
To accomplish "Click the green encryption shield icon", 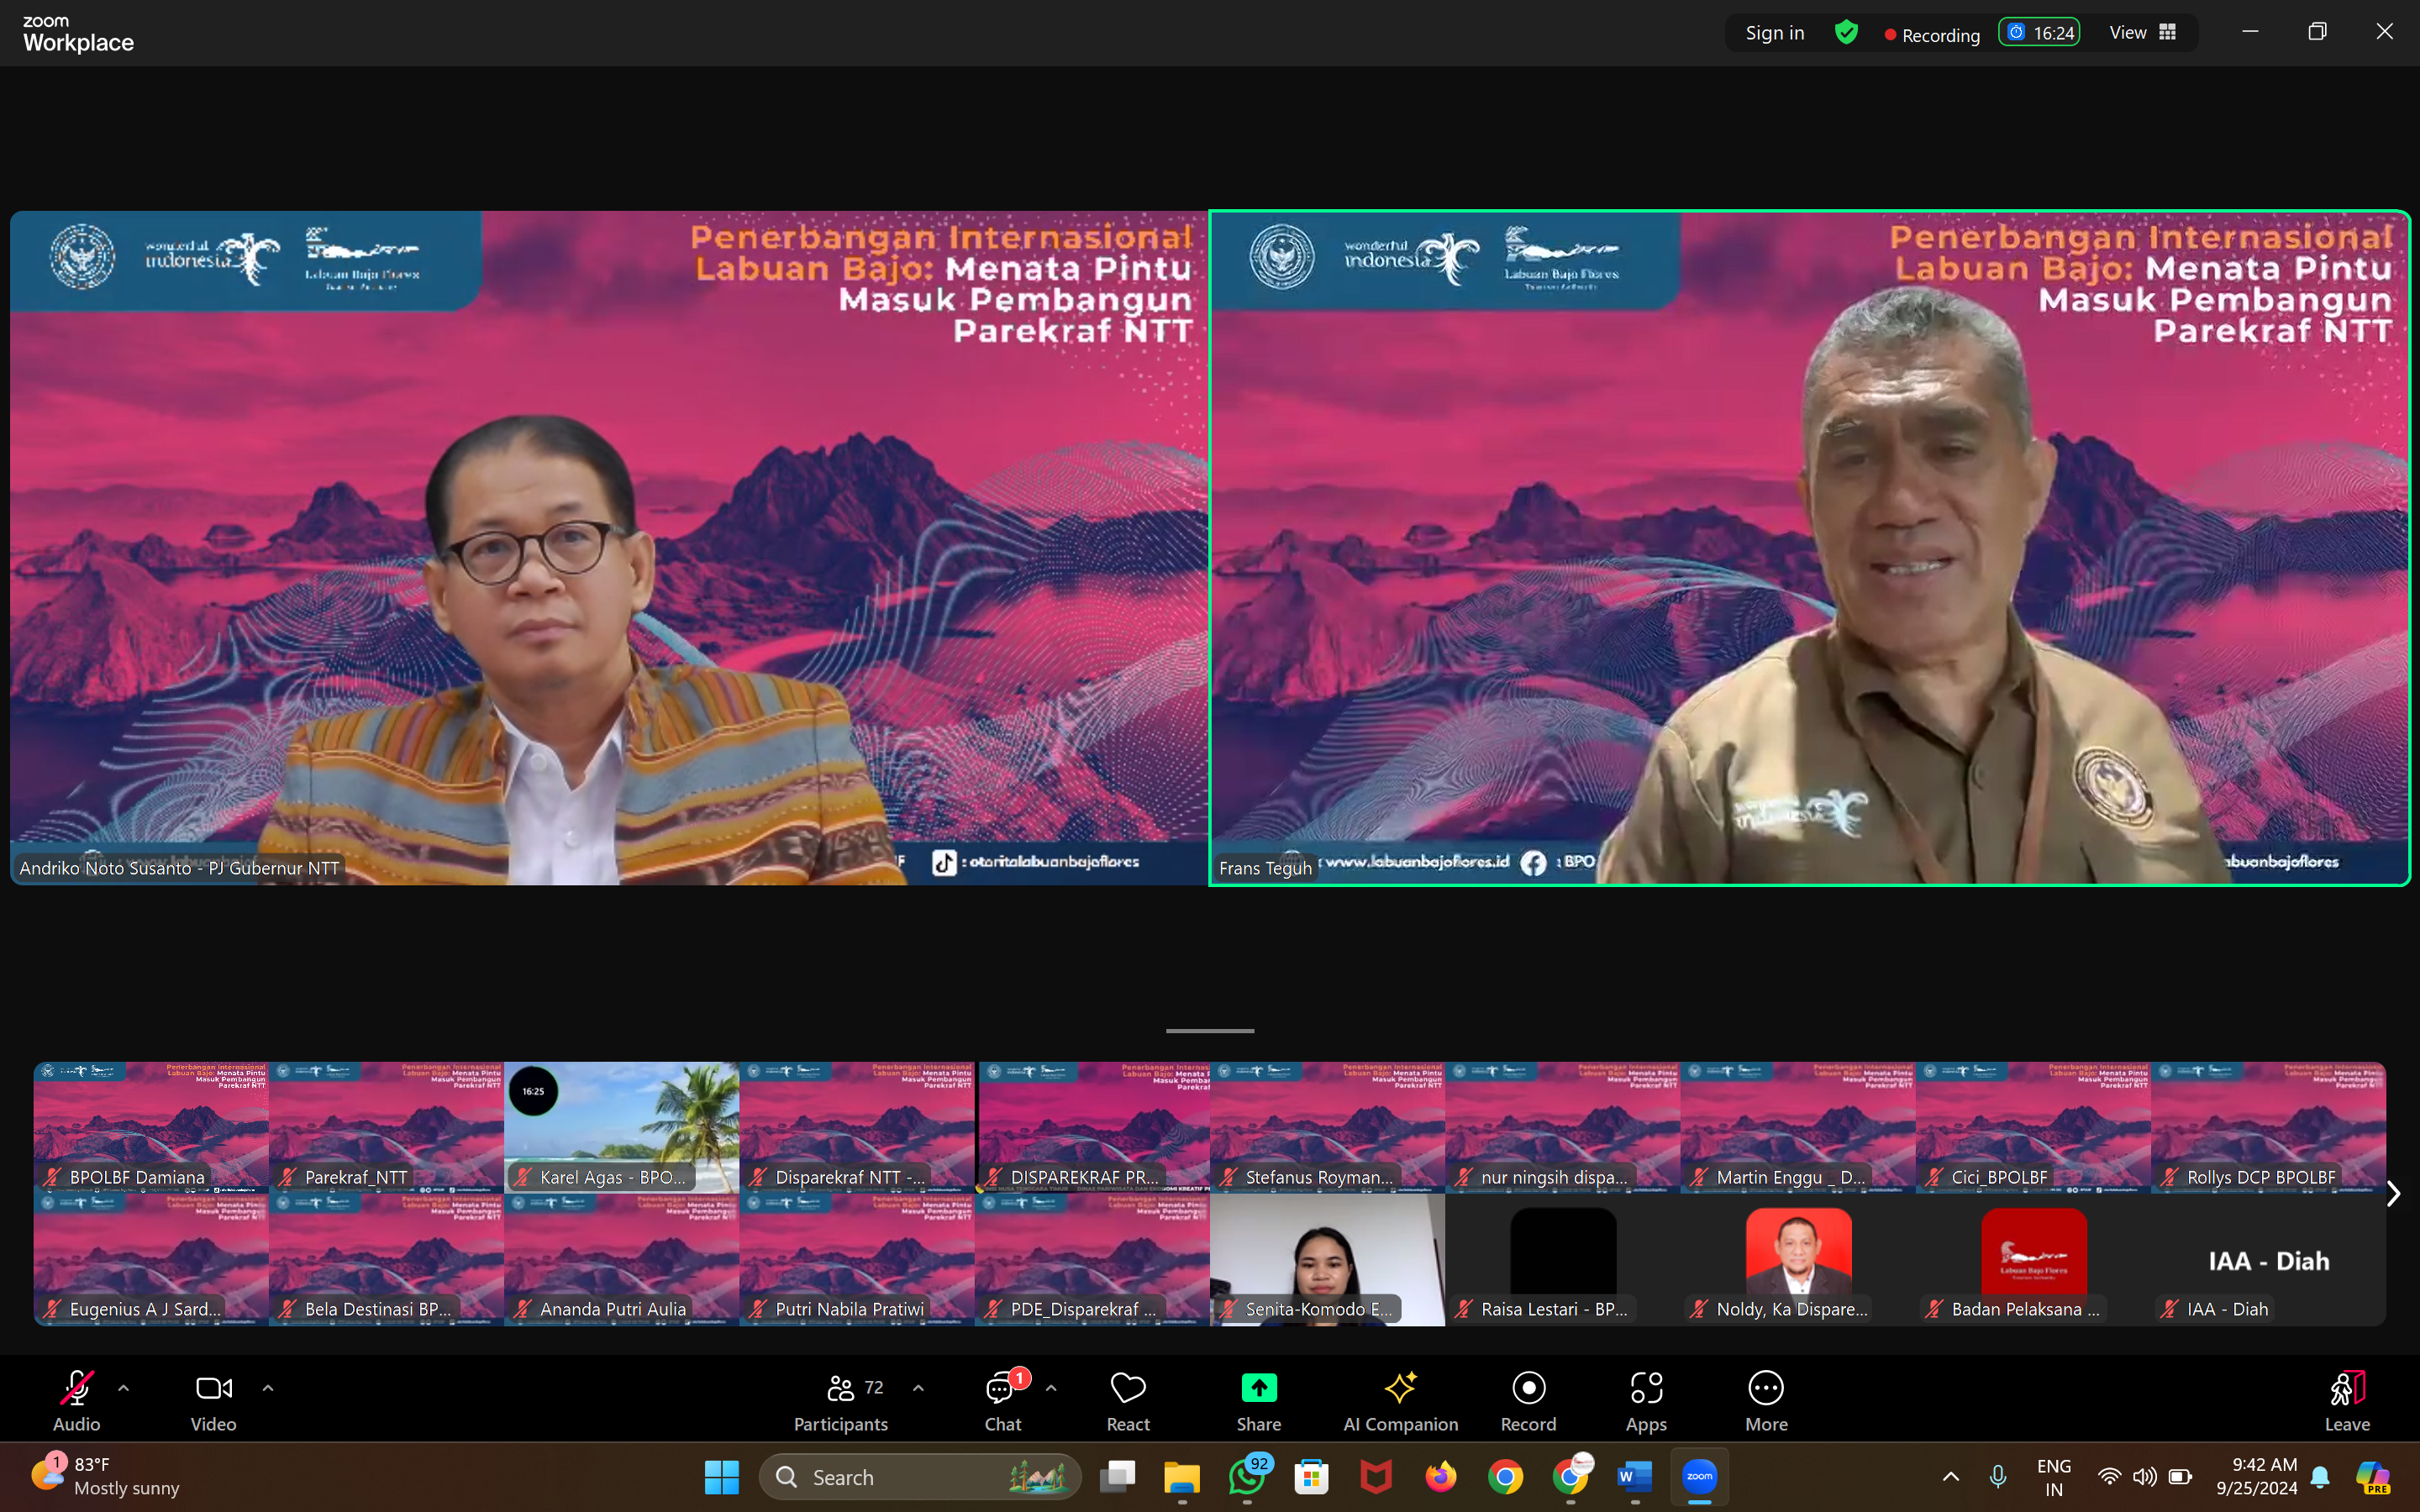I will (1846, 33).
